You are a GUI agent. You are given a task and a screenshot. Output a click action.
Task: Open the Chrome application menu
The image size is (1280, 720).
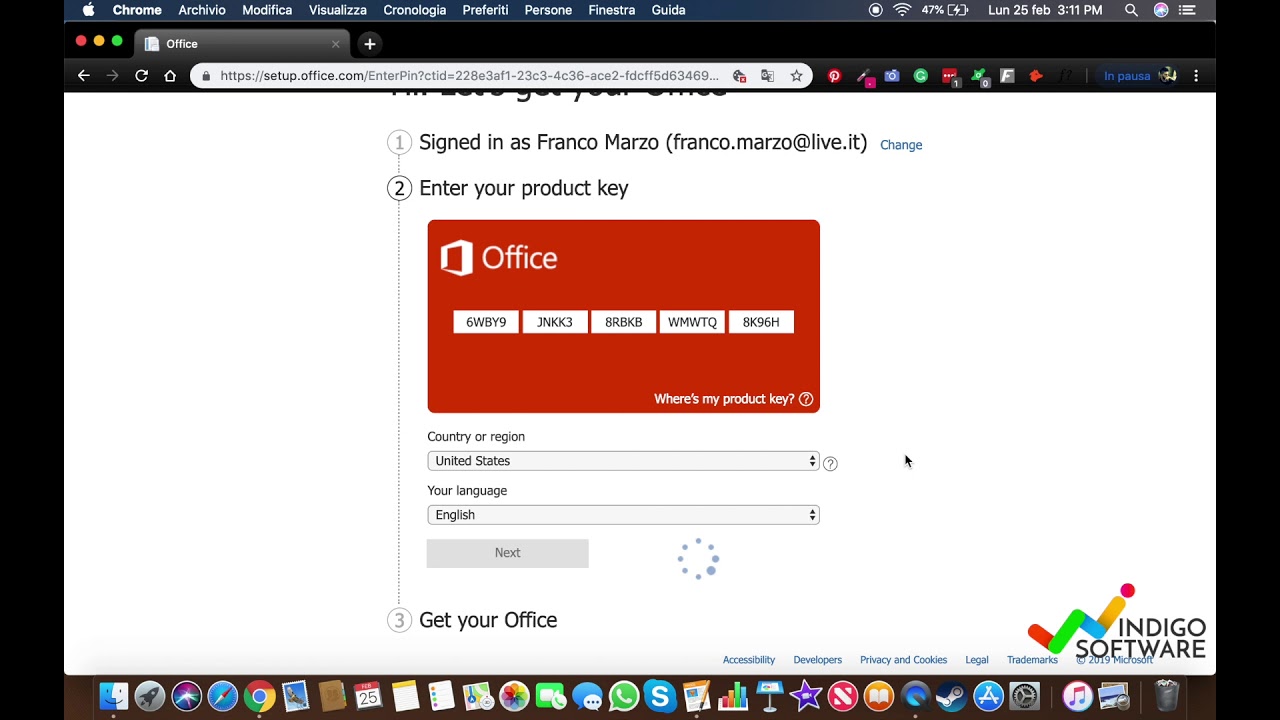point(137,10)
